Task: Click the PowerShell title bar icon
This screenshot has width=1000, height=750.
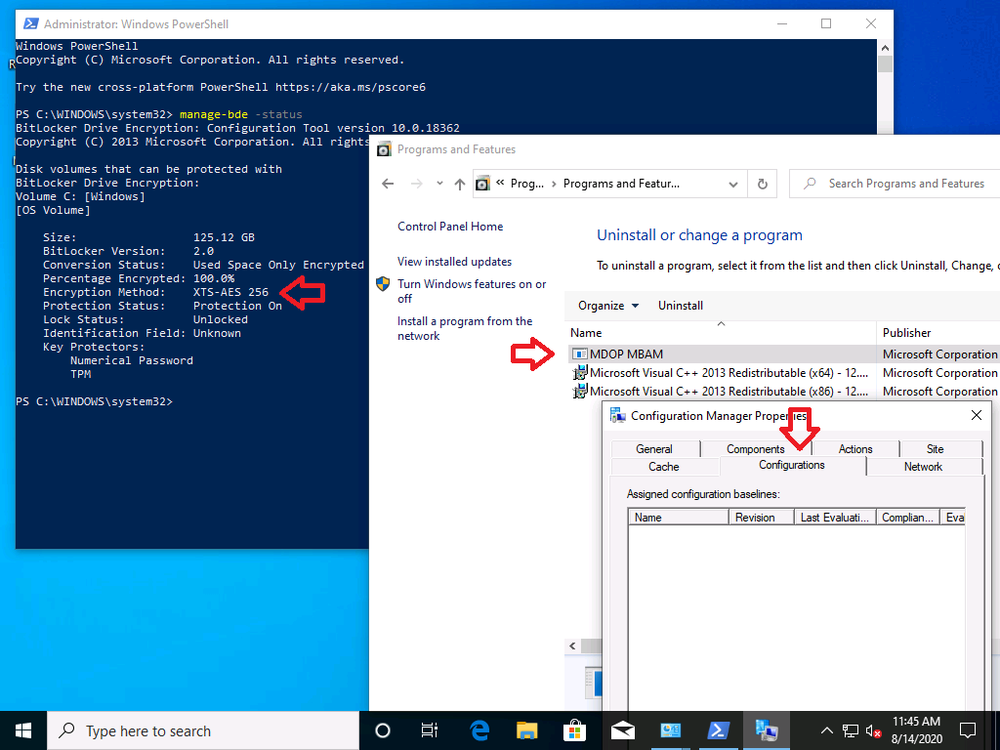Action: [30, 24]
